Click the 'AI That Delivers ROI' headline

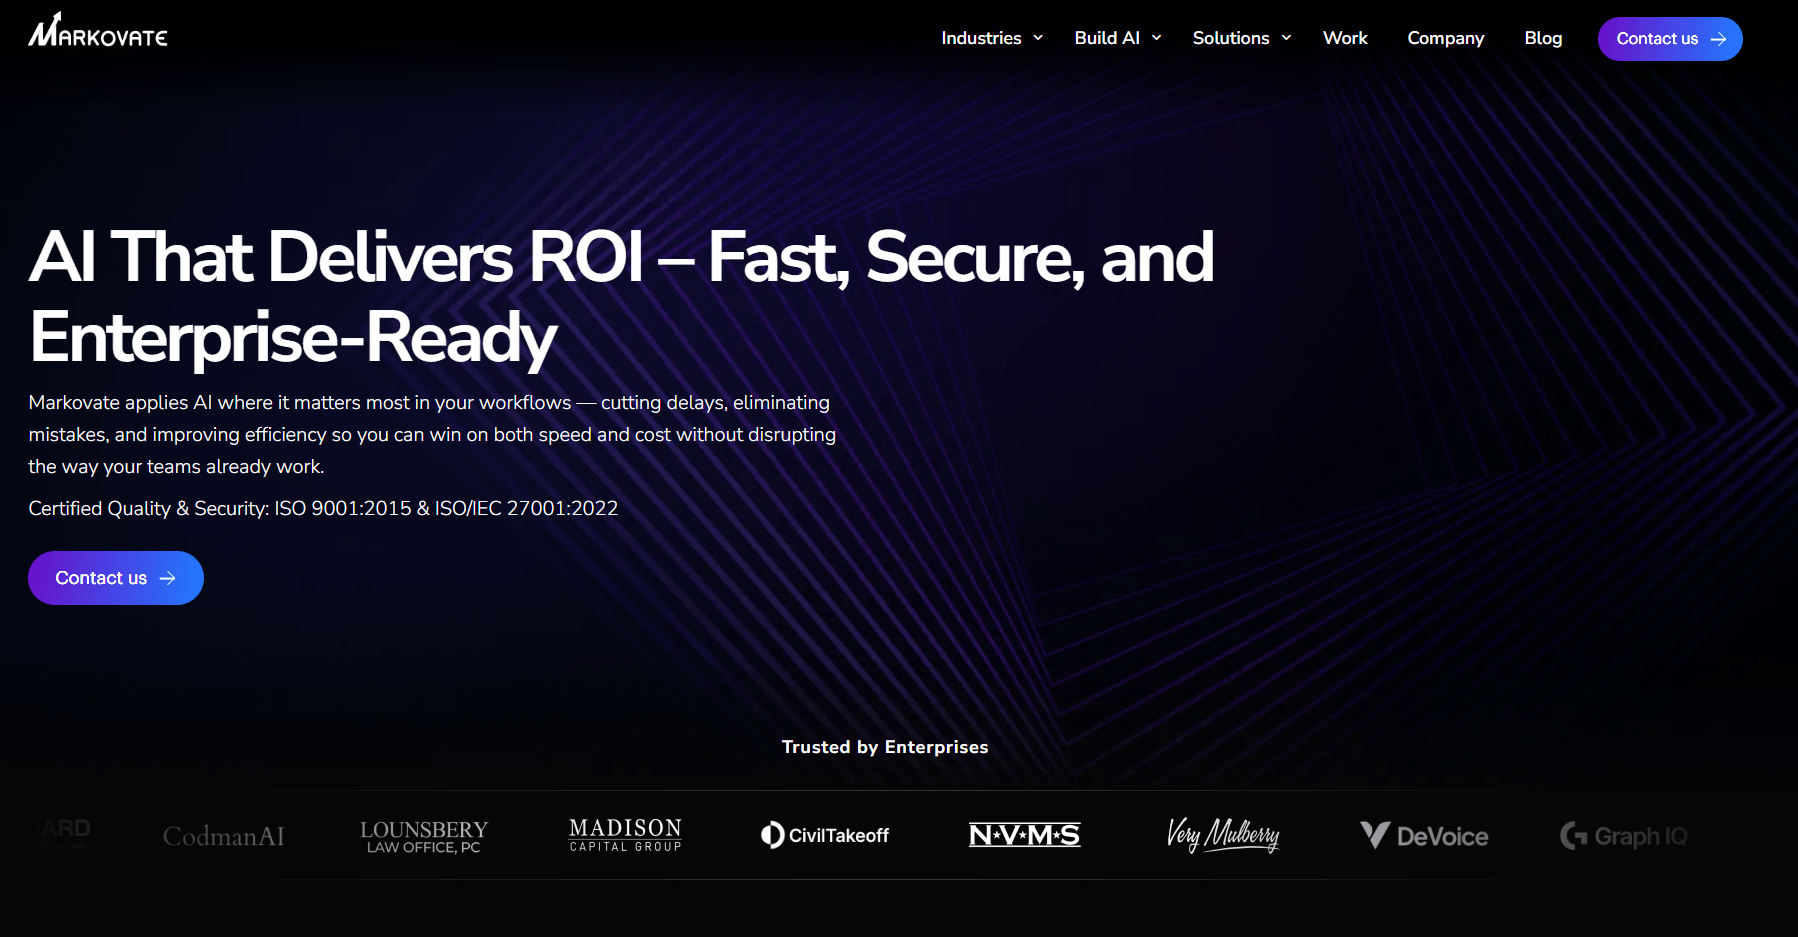[x=621, y=296]
